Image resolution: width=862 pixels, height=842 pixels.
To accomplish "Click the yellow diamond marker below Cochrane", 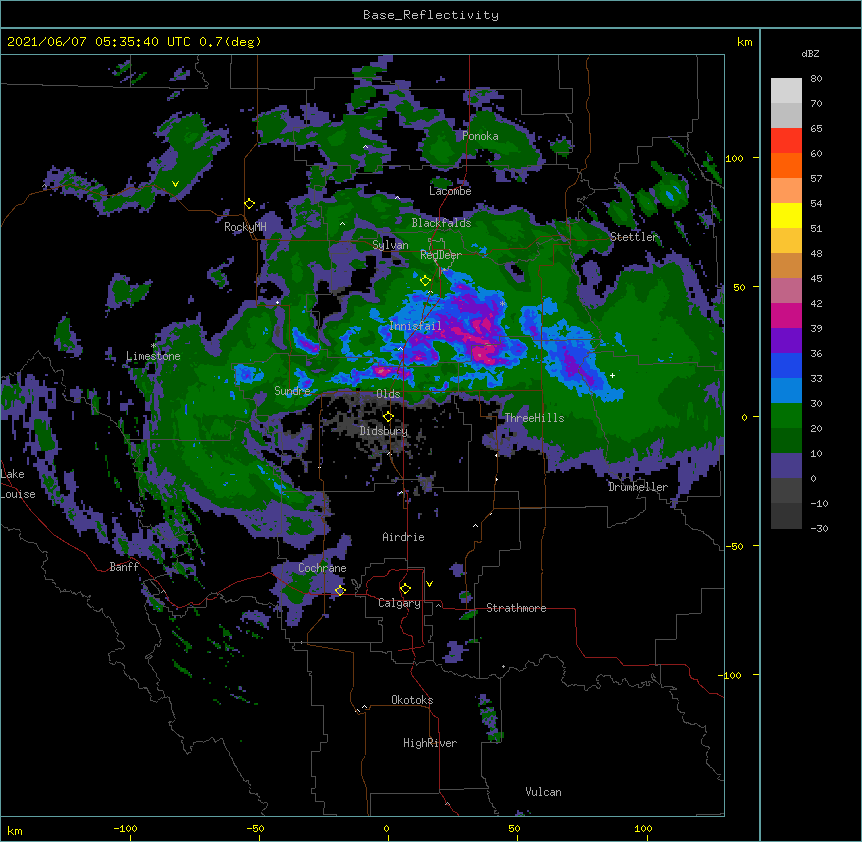I will 340,590.
